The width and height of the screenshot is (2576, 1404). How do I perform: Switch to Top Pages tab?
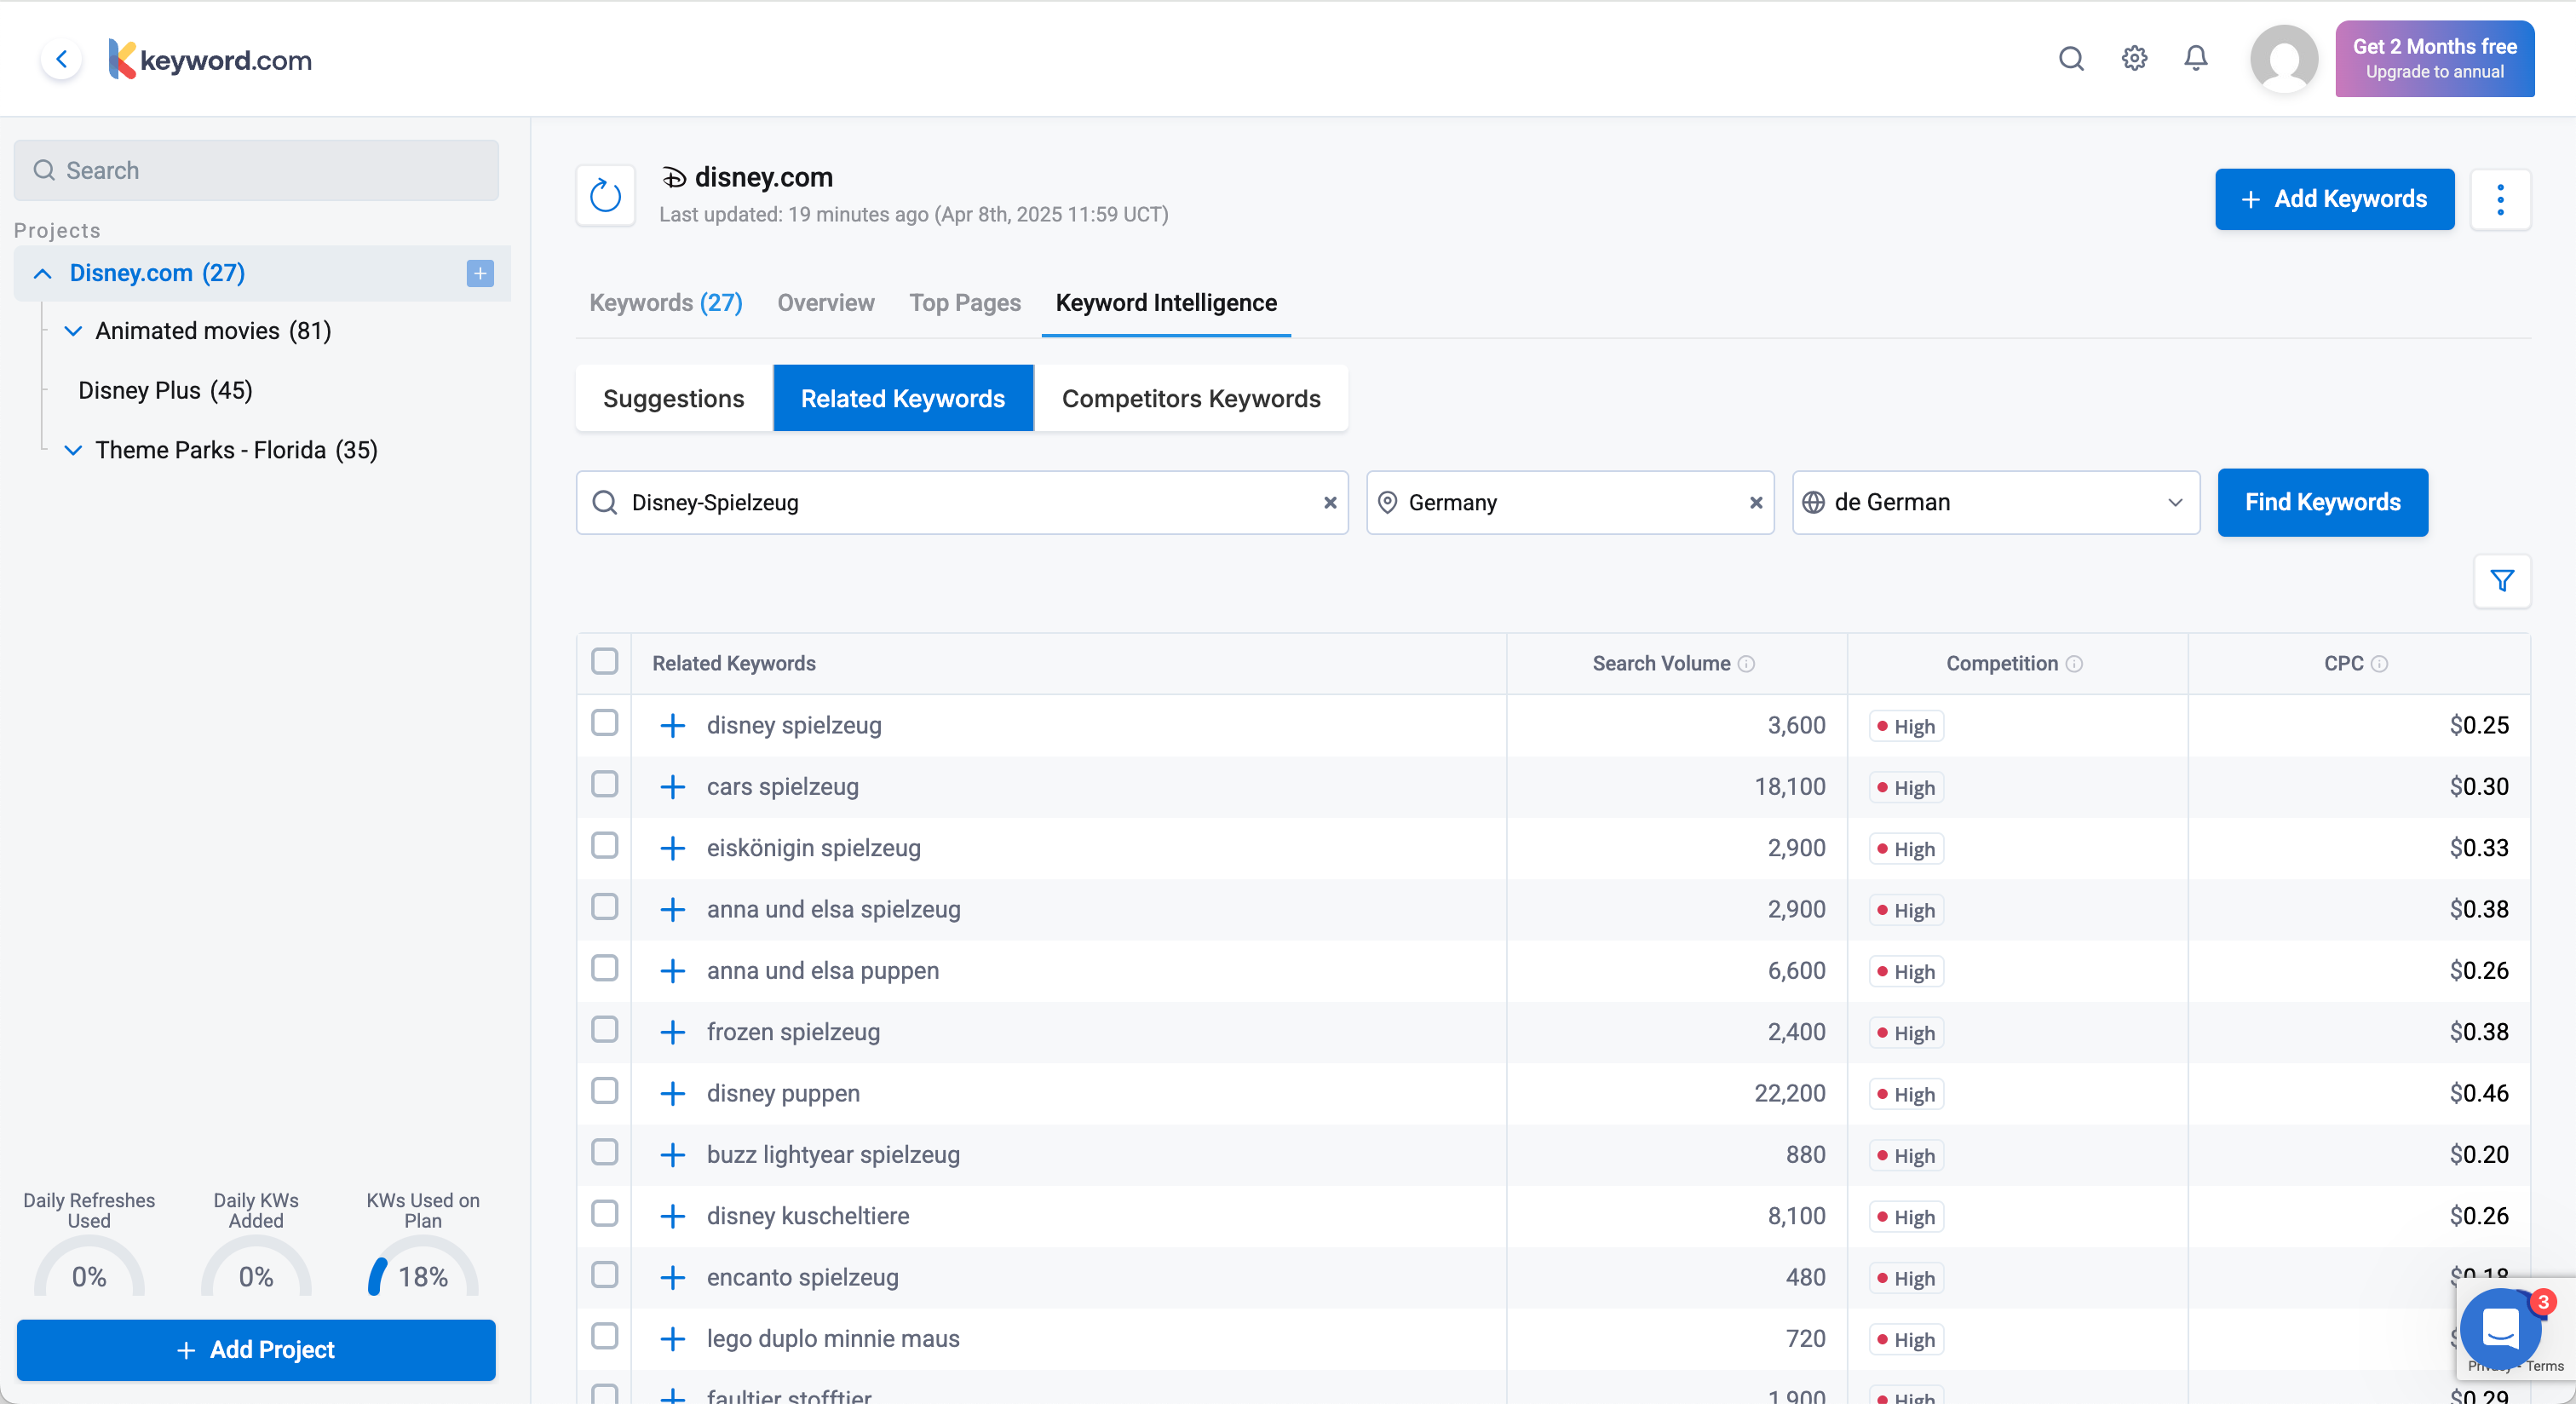(x=964, y=303)
